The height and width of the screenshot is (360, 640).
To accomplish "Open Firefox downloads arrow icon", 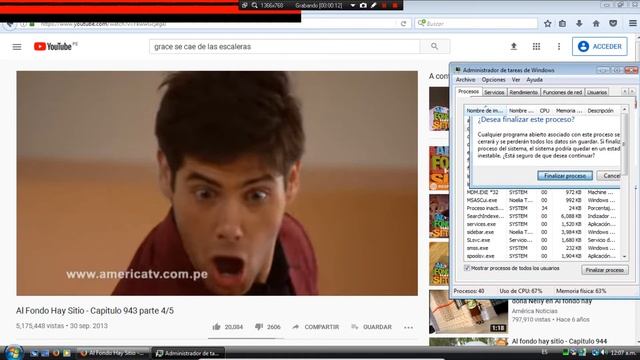I will (579, 24).
